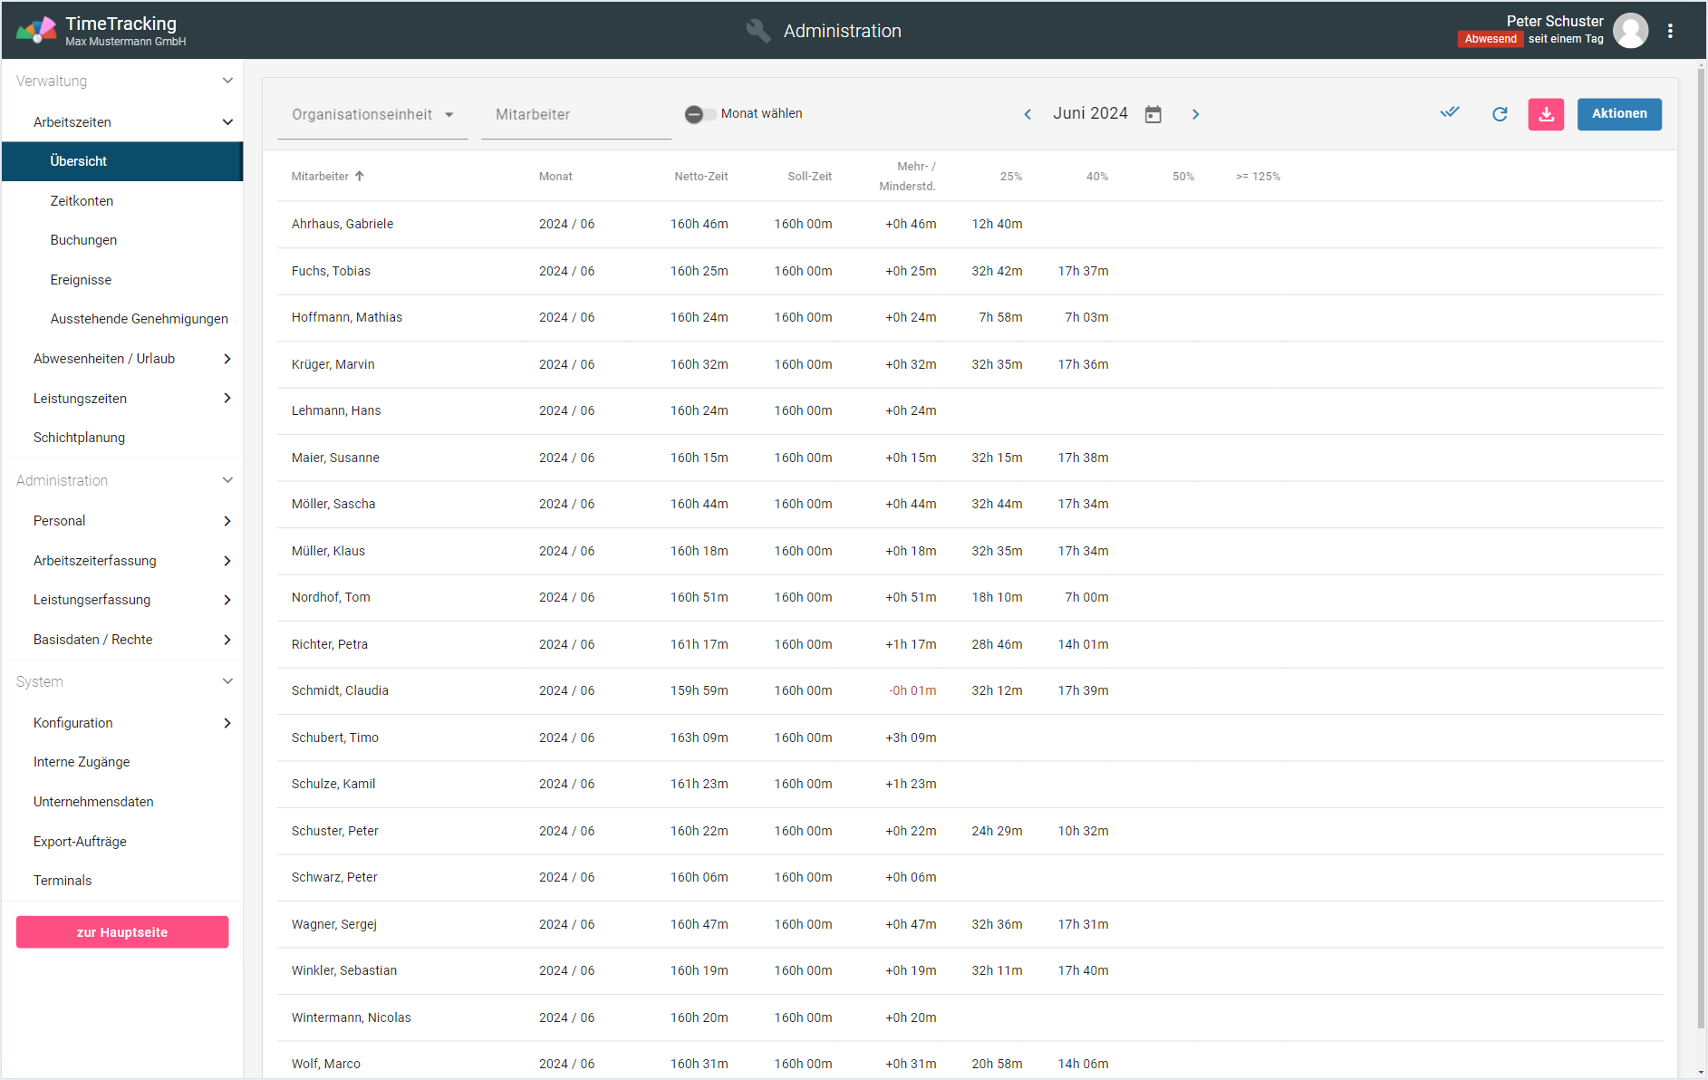Click the Mitarbeiter search input field
This screenshot has width=1708, height=1080.
click(x=575, y=115)
